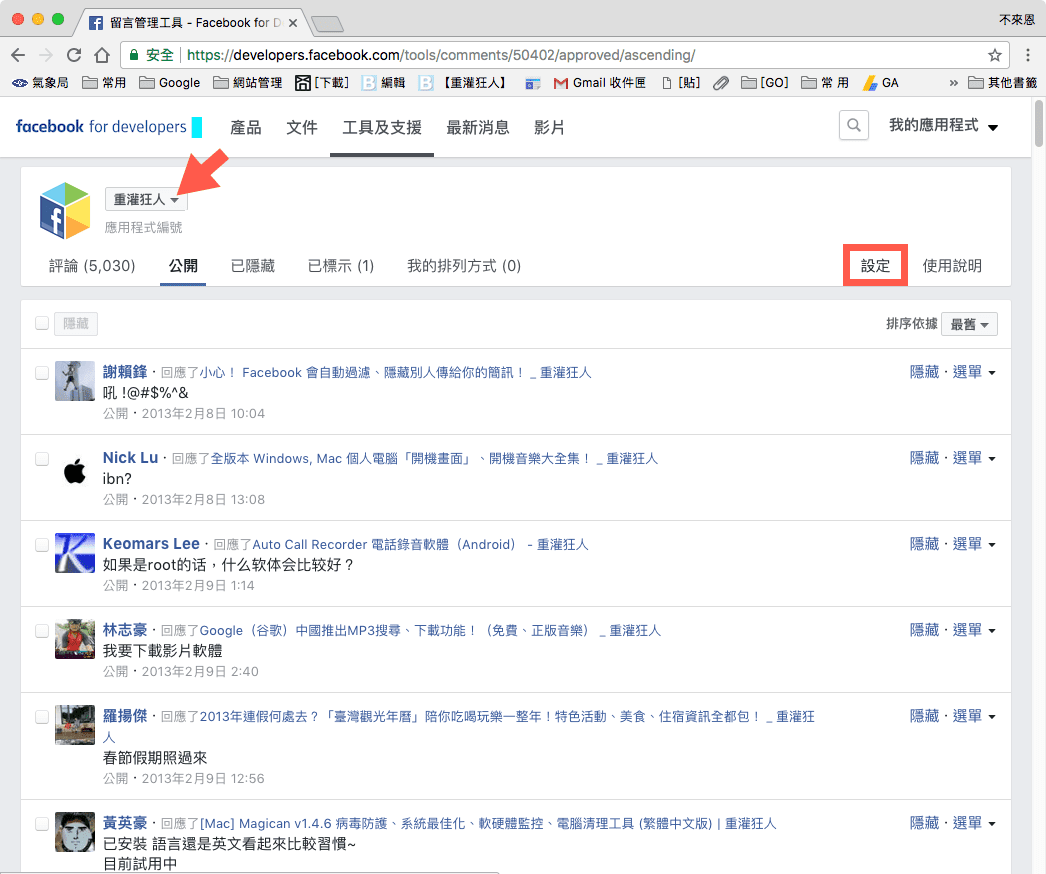Open 選單 dropdown for 謝賴鋒's comment
Screen dimensions: 1046x874
tap(974, 372)
